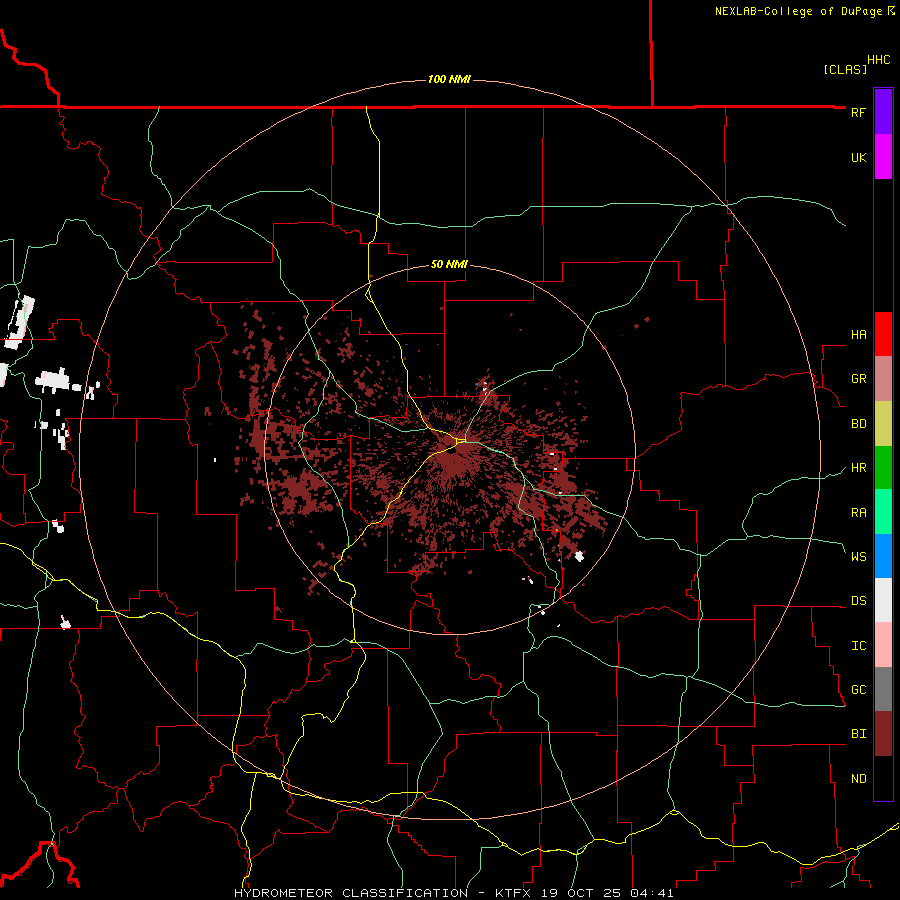Pick the HR green legend swatch
Viewport: 900px width, 900px height.
[x=883, y=468]
